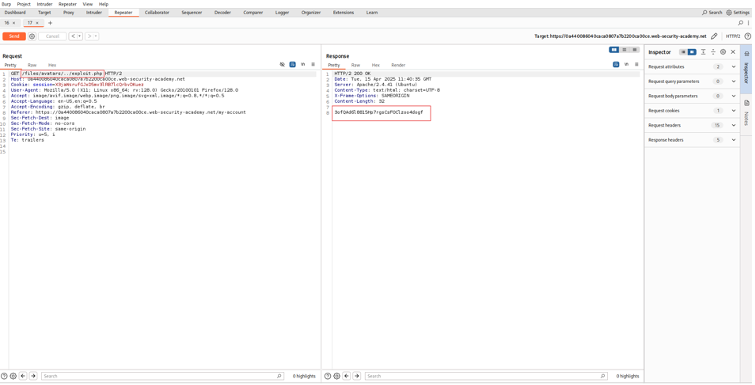
Task: Toggle the HTTP/2 protocol label
Action: click(x=733, y=36)
